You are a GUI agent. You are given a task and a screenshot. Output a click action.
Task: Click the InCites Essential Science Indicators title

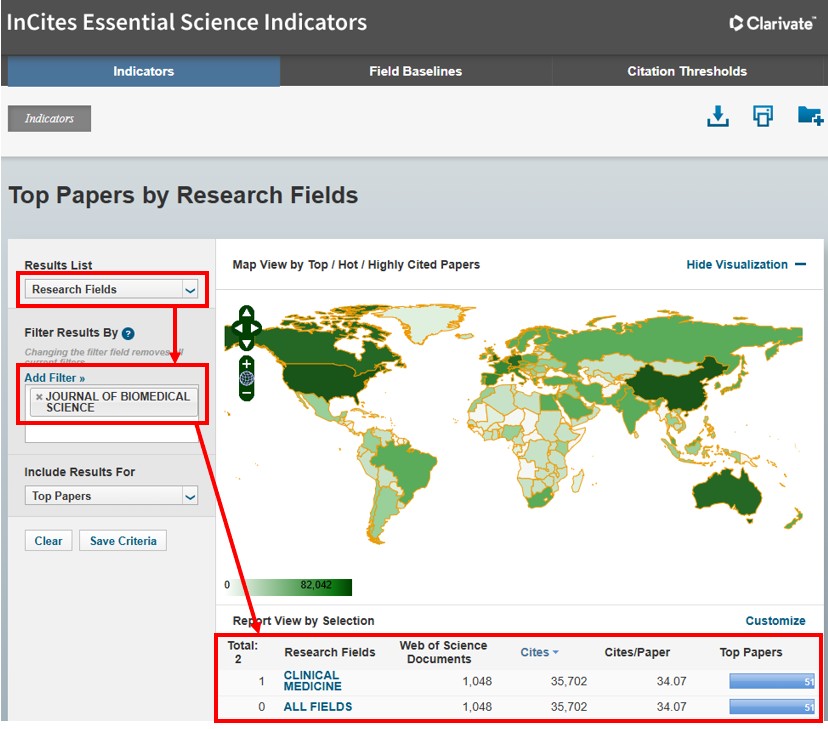click(x=186, y=23)
